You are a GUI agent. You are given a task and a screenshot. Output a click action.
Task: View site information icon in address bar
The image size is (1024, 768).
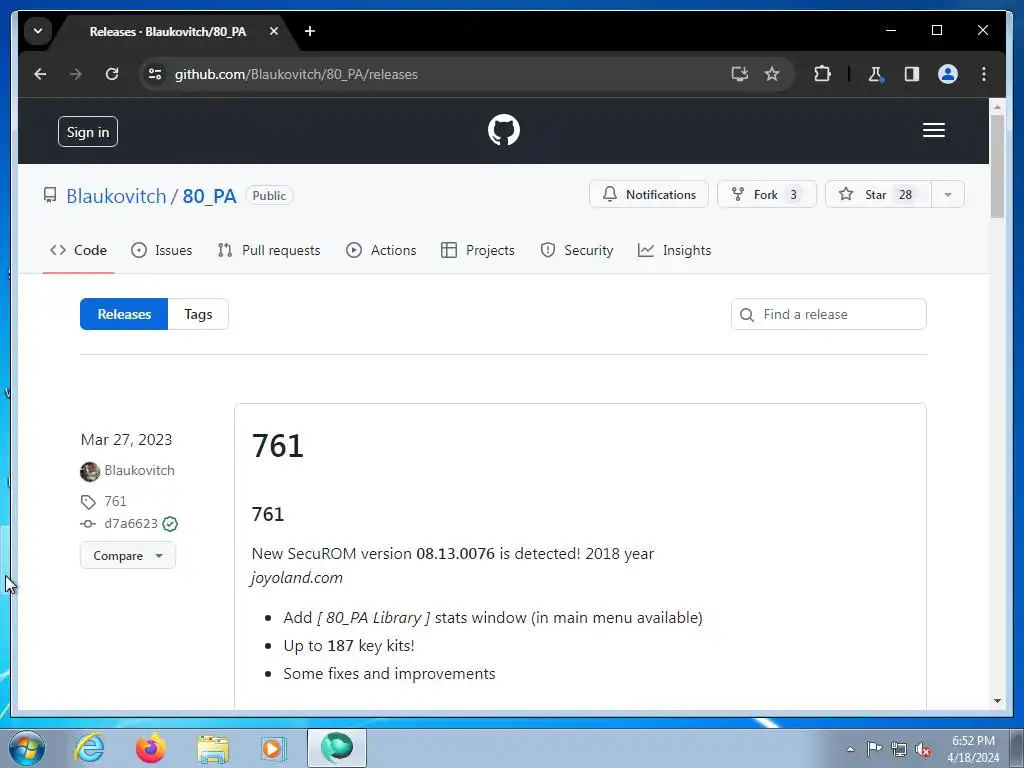155,74
